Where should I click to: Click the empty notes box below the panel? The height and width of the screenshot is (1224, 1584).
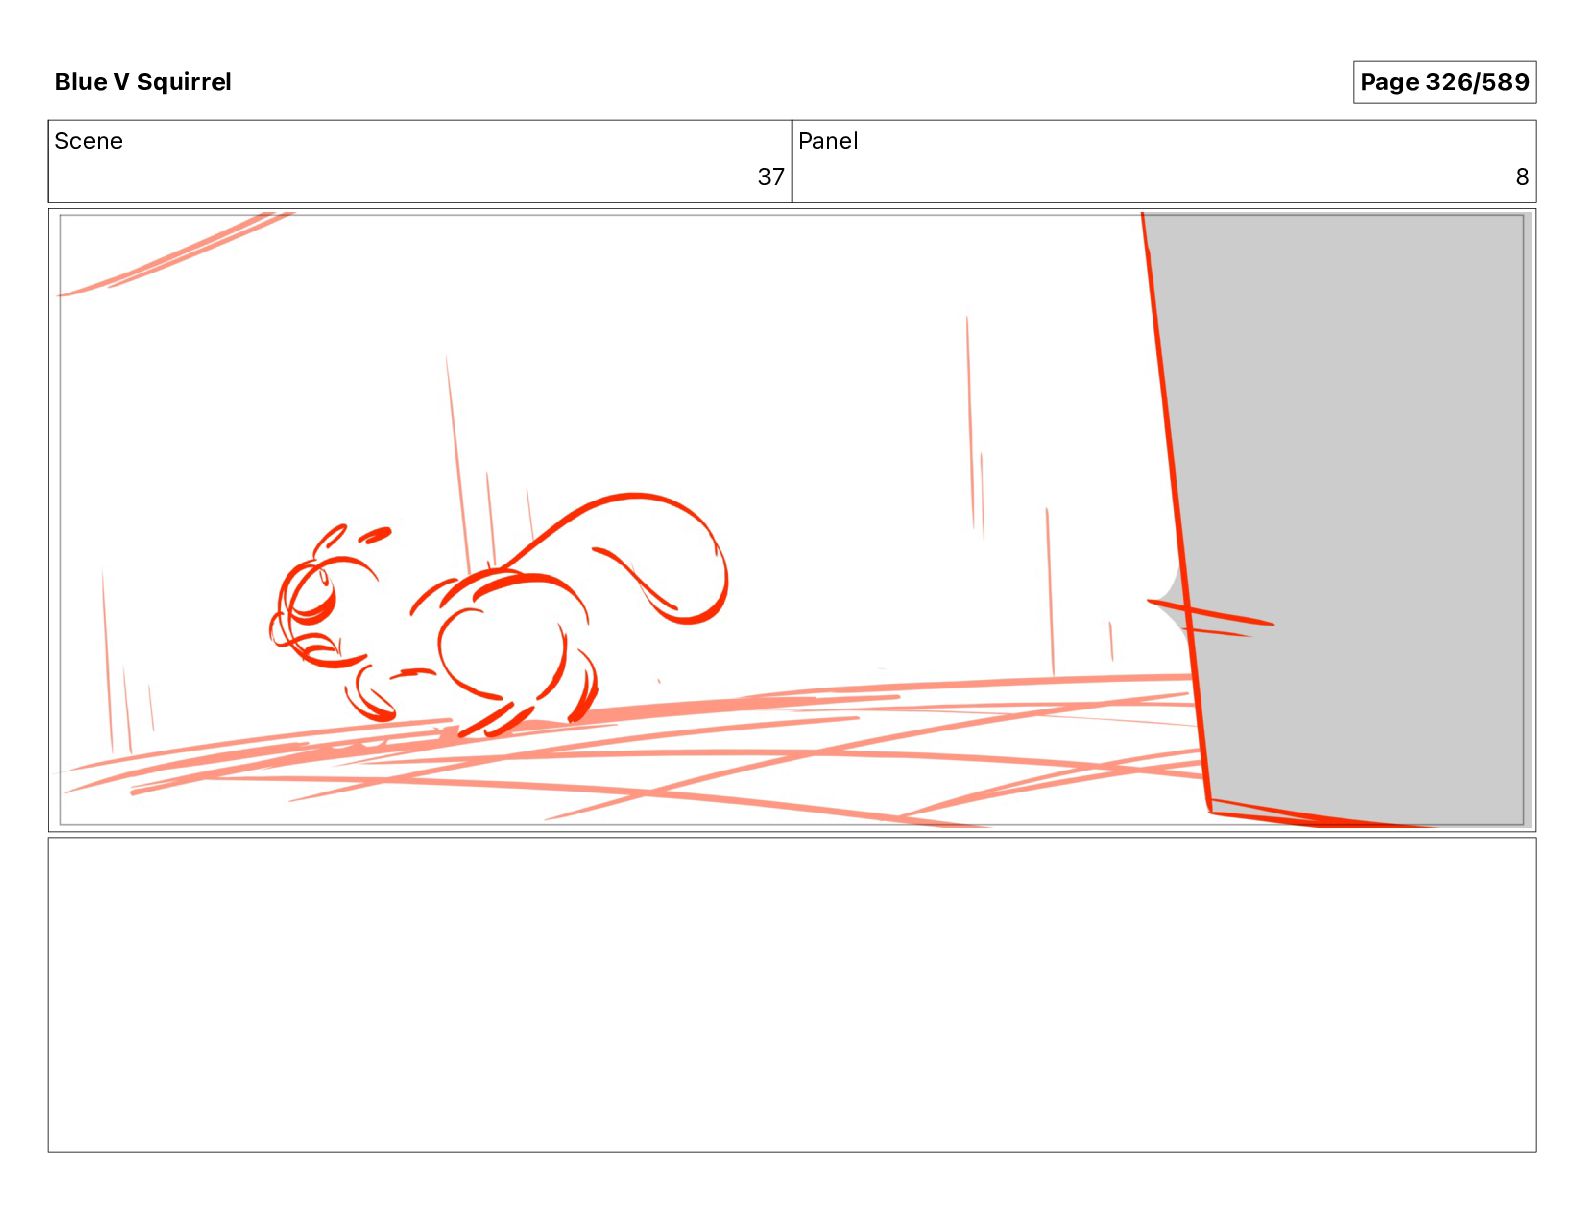point(792,995)
